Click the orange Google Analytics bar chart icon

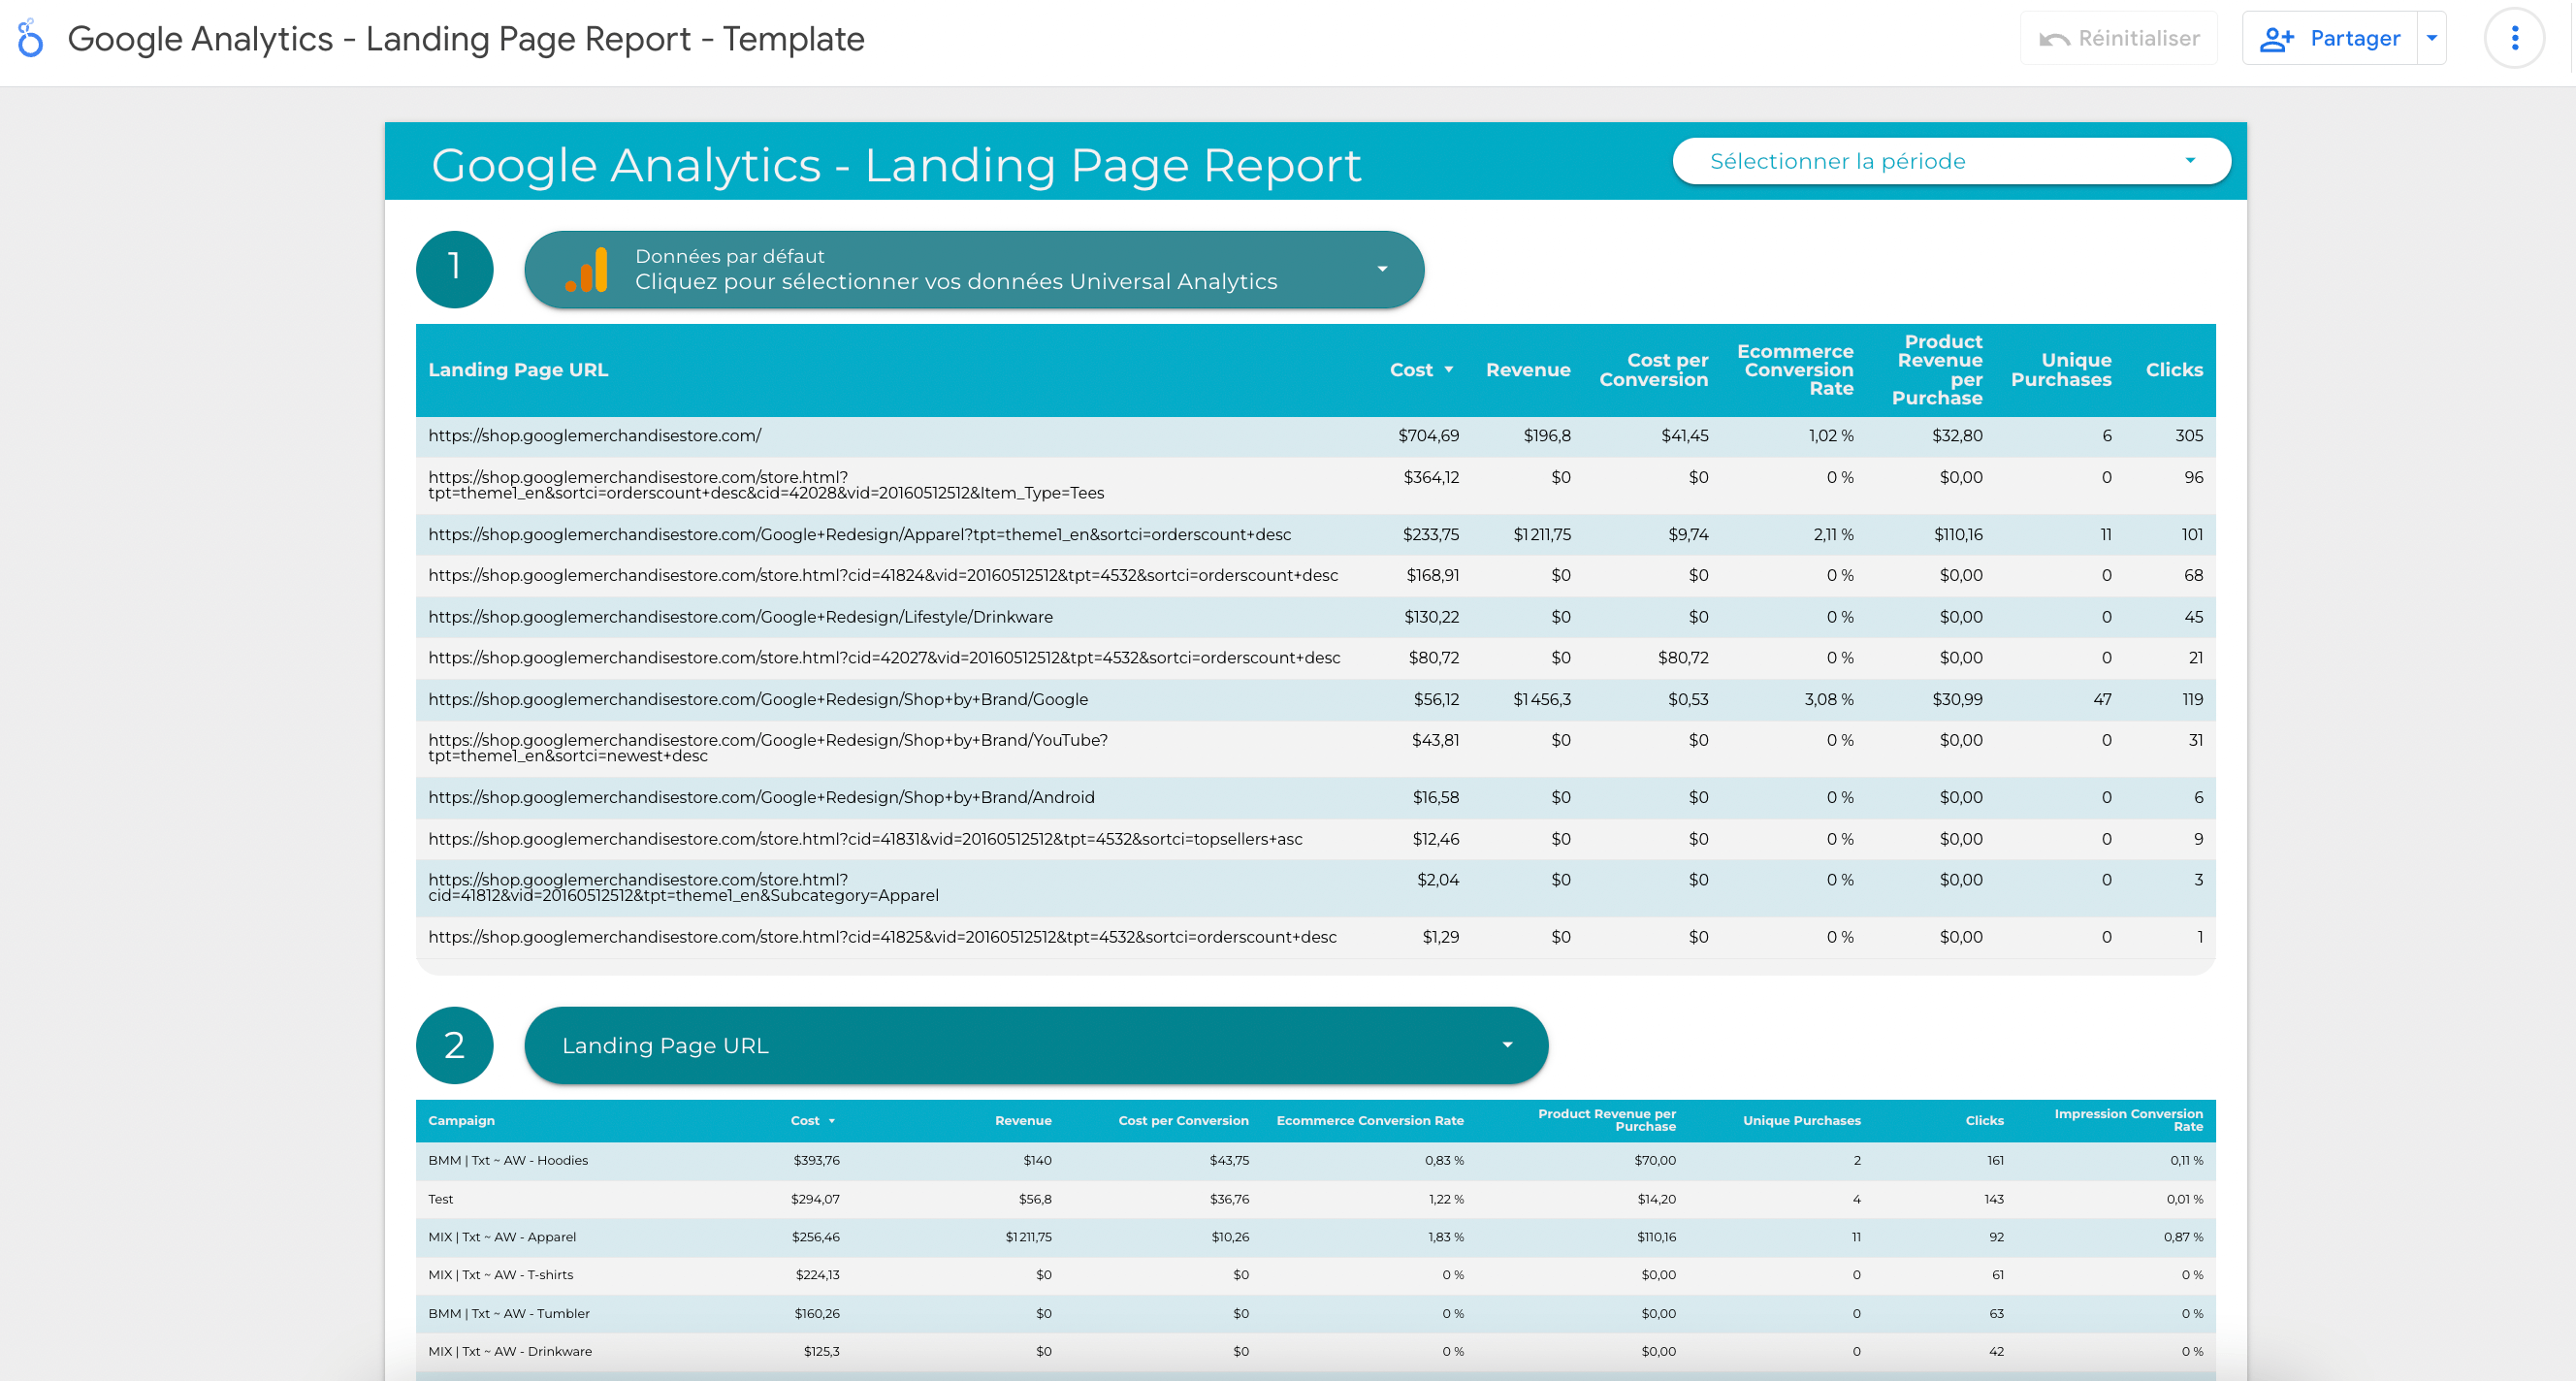click(587, 270)
